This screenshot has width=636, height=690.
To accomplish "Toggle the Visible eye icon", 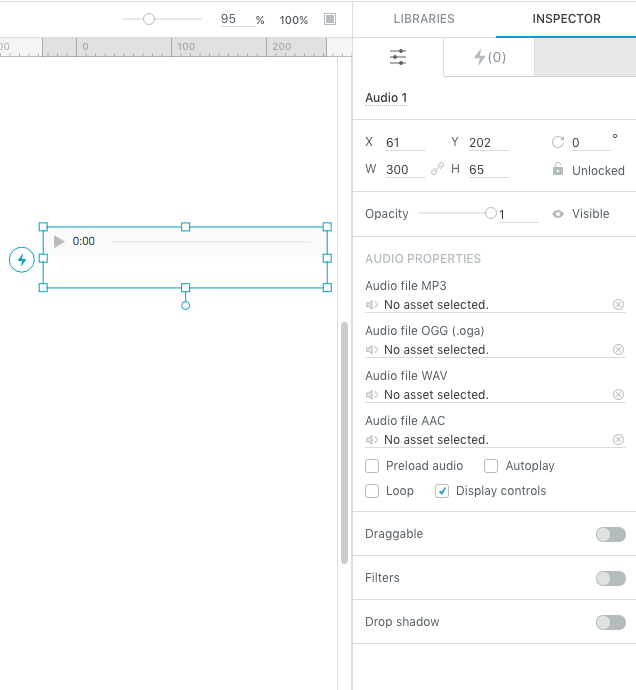I will 558,214.
